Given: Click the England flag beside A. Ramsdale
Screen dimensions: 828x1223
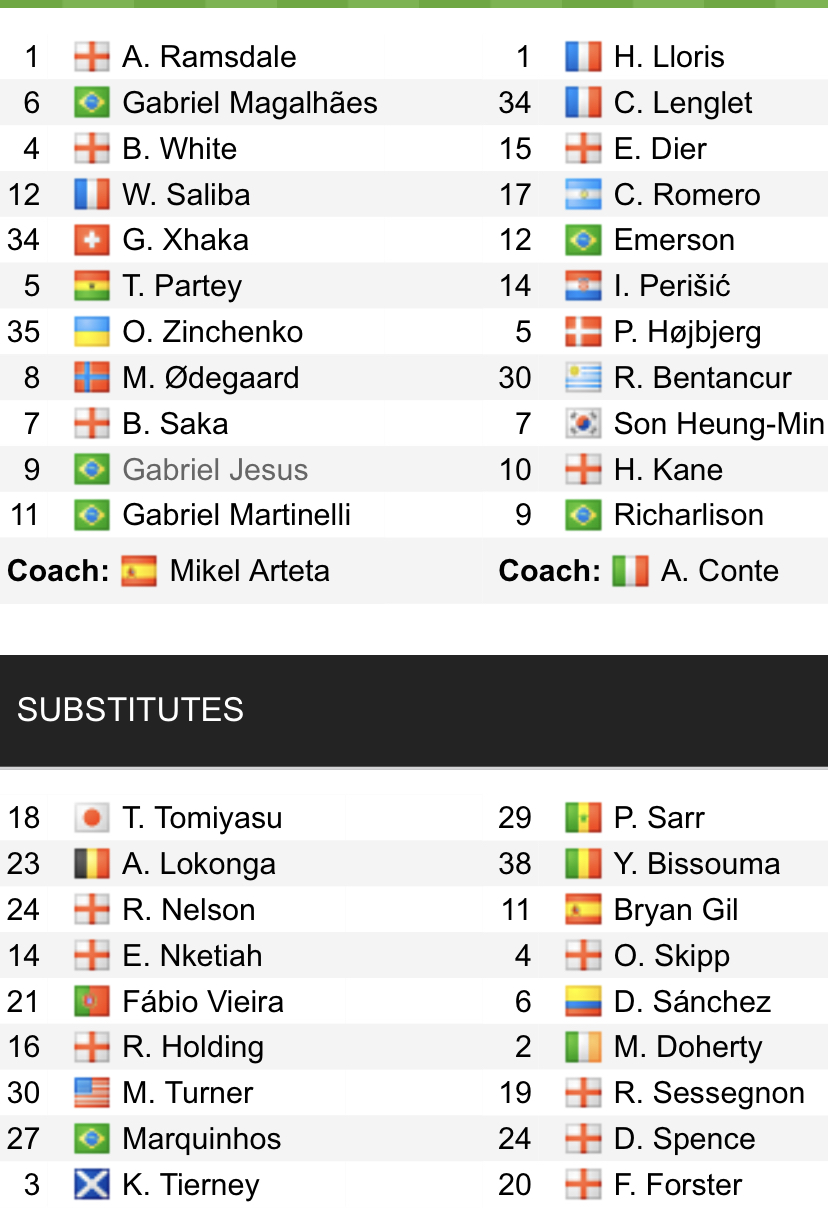Looking at the screenshot, I should (x=91, y=57).
